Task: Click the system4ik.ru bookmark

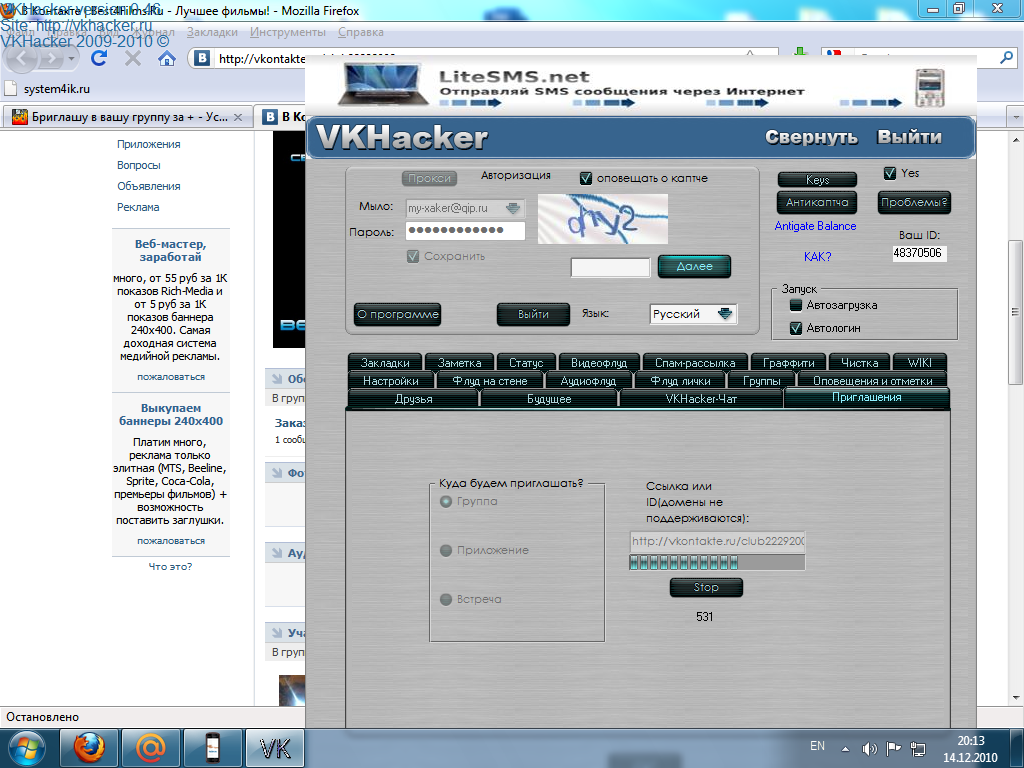Action: coord(48,89)
